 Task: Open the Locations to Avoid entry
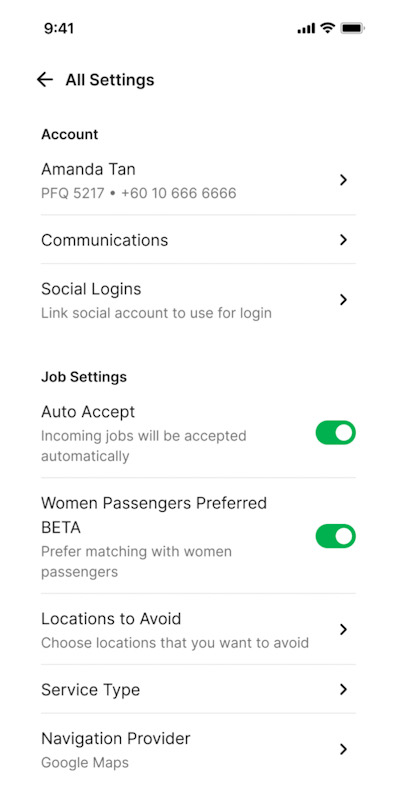click(x=198, y=630)
